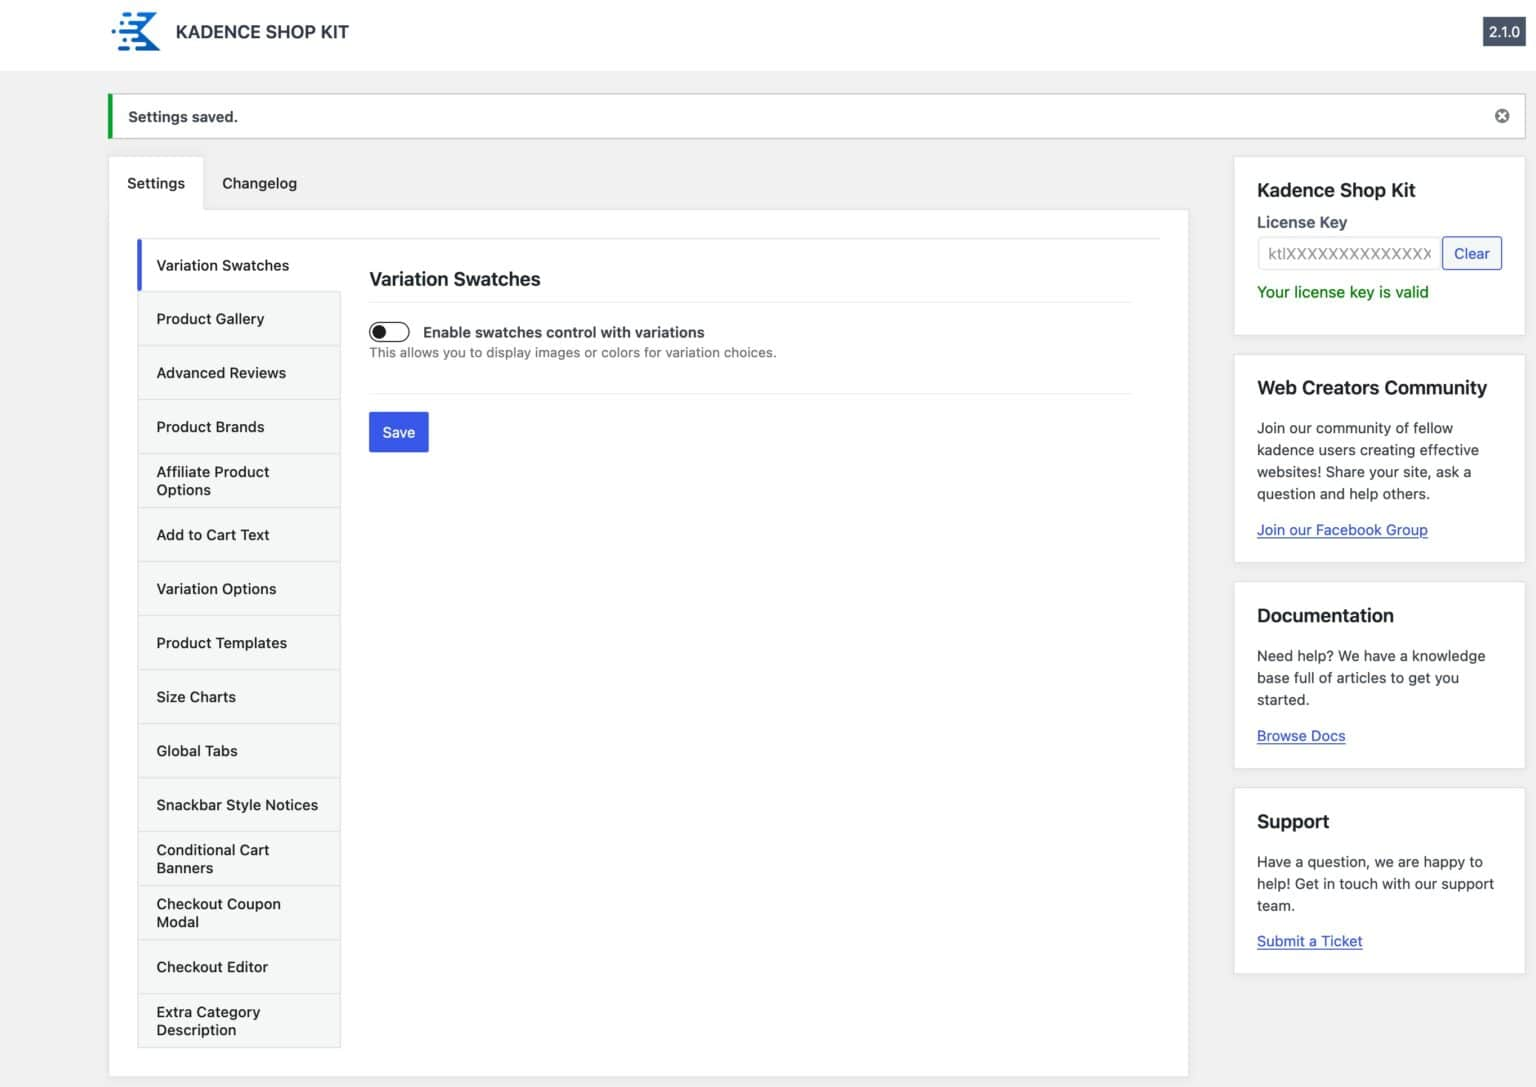Click the Kadence Shop Kit logo icon
Image resolution: width=1536 pixels, height=1087 pixels.
136,32
